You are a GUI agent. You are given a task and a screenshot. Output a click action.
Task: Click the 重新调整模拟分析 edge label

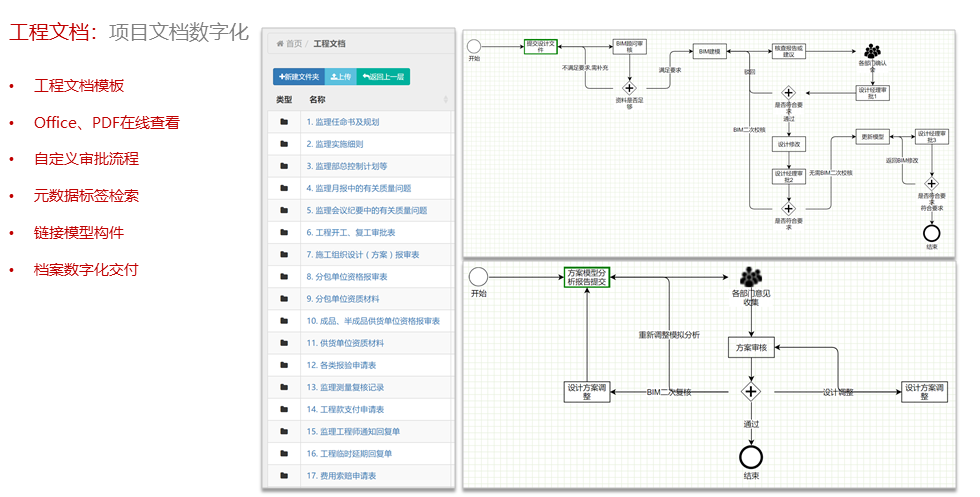[x=669, y=335]
